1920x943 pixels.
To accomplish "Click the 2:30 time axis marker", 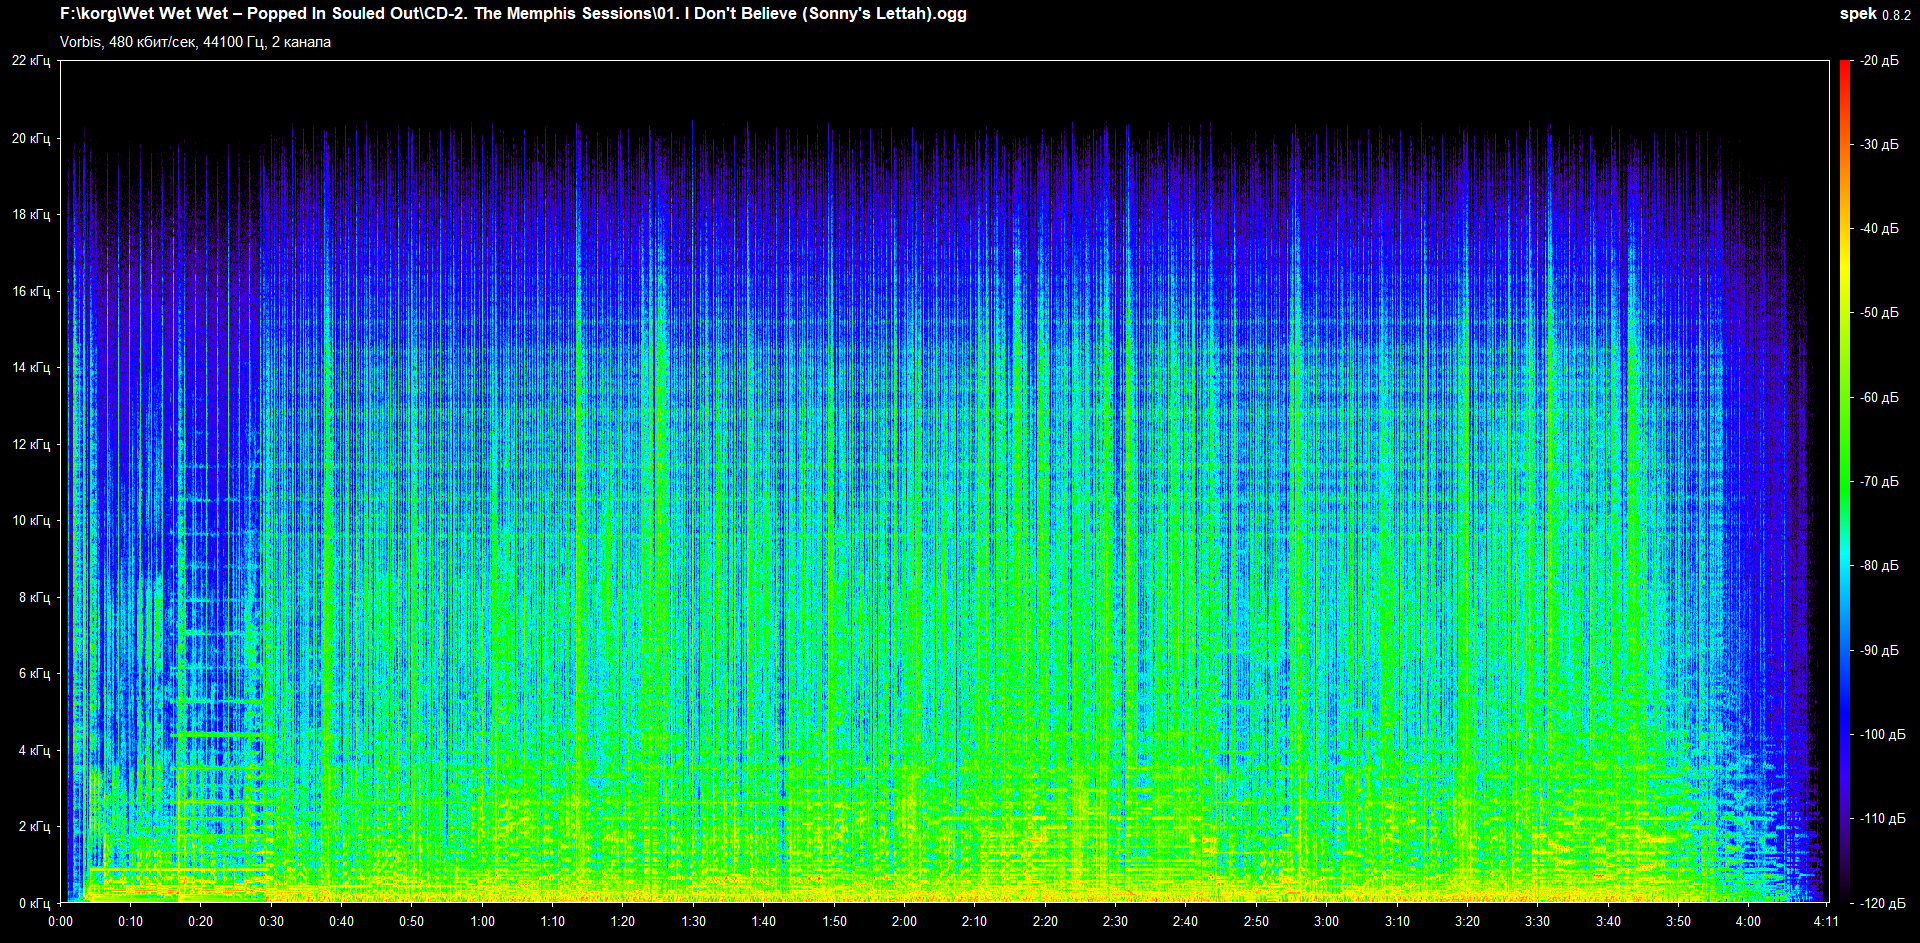I will 1115,921.
